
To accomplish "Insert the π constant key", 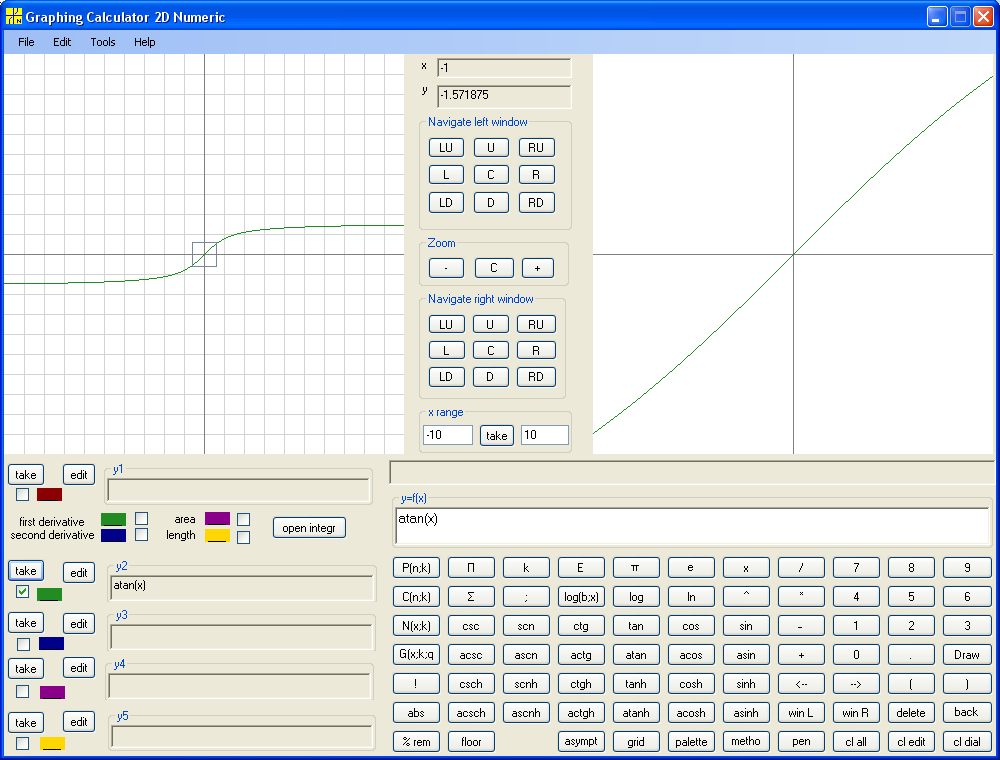I will tap(636, 567).
